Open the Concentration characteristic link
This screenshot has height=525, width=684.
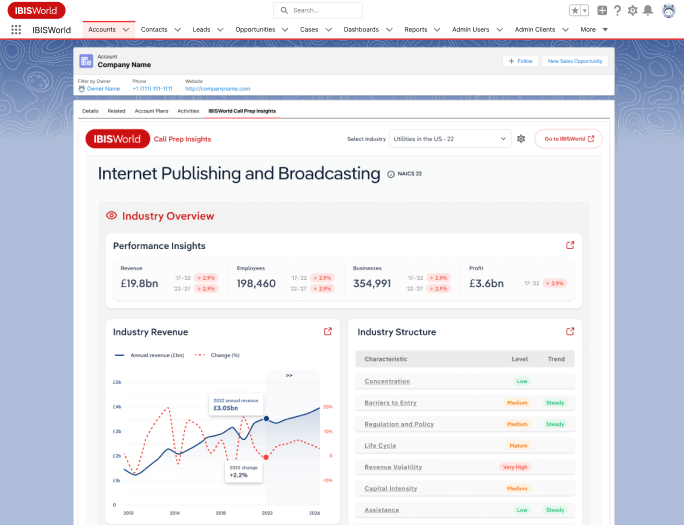pos(387,381)
